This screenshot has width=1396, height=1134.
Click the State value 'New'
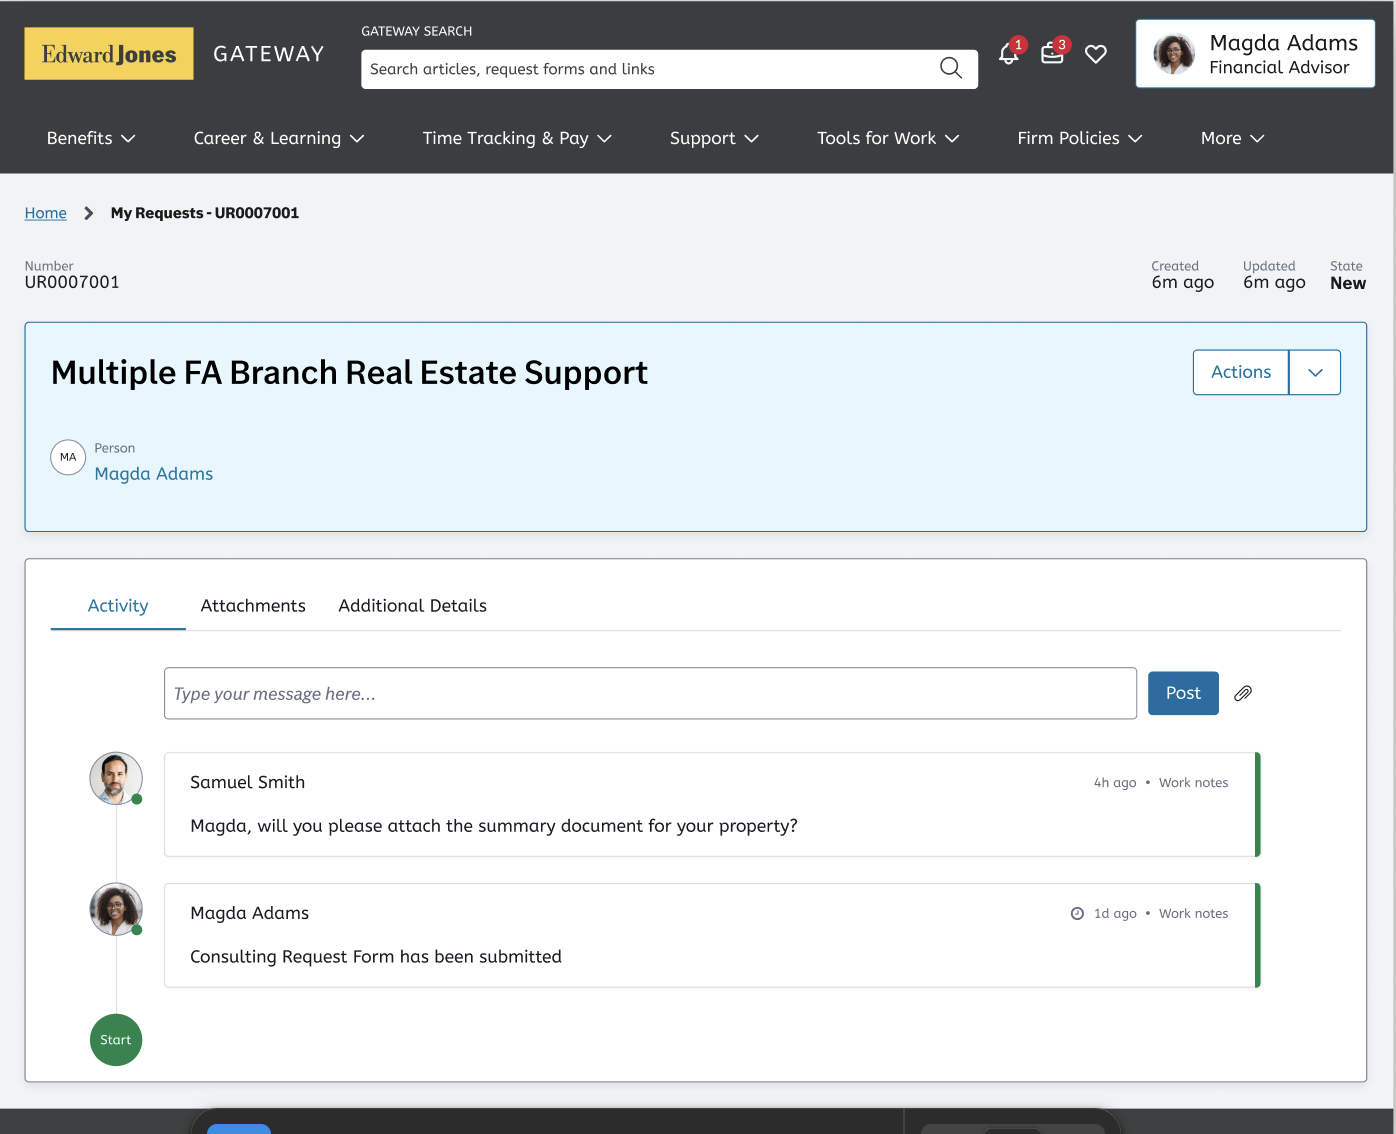[x=1348, y=283]
